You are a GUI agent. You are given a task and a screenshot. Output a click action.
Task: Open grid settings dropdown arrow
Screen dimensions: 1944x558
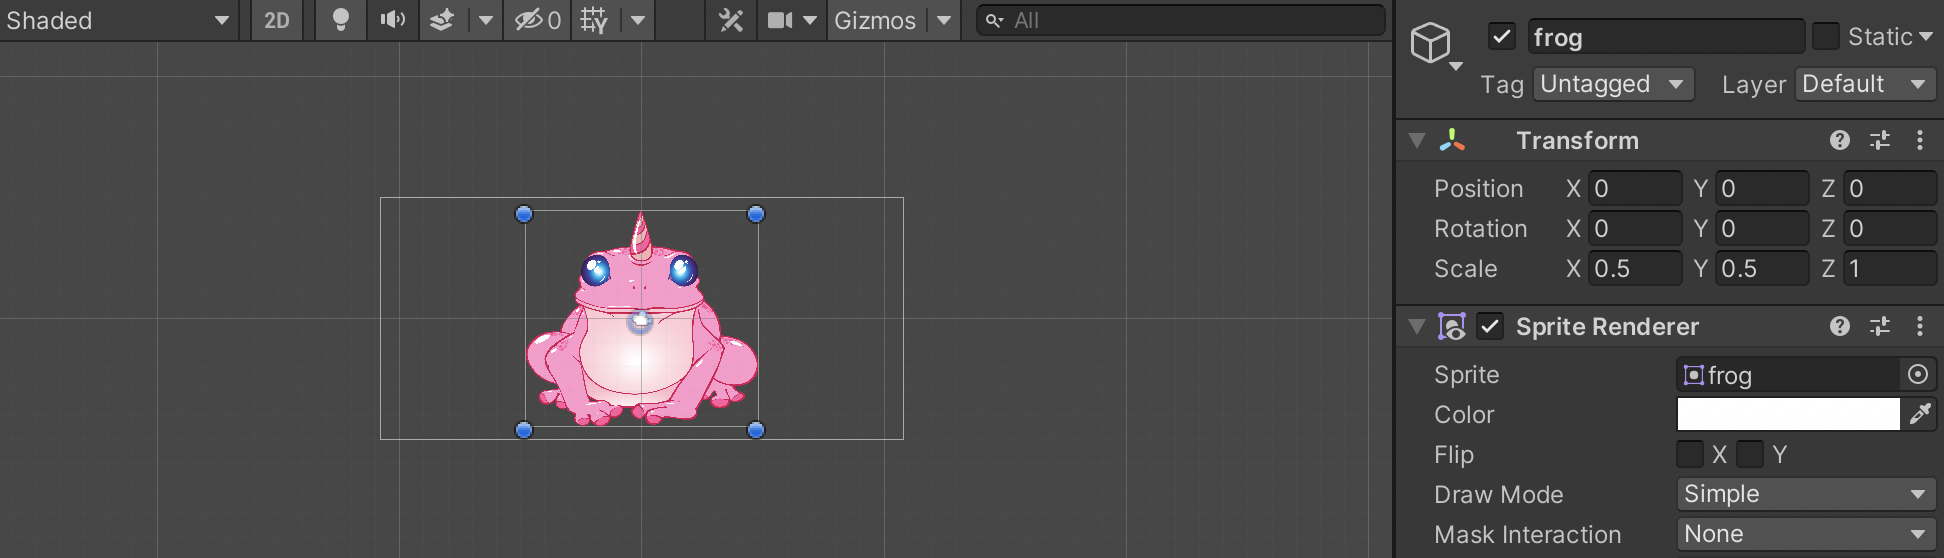[x=637, y=20]
